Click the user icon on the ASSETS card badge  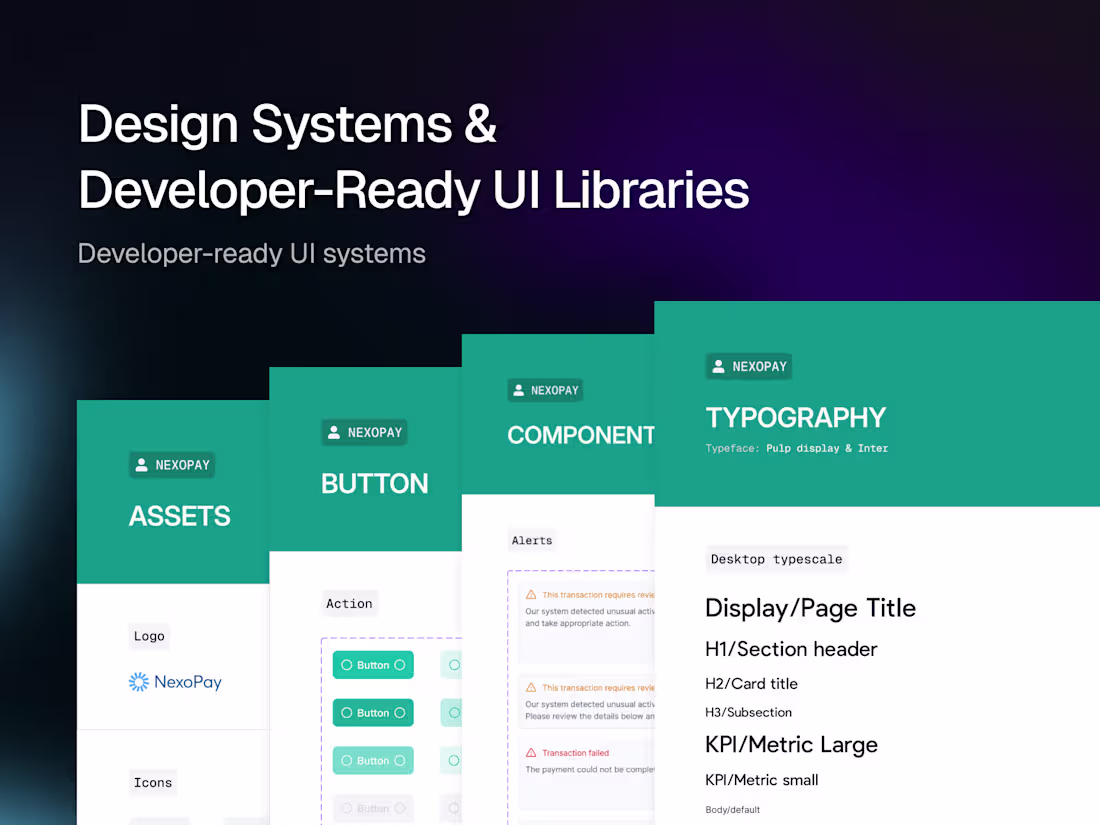click(x=141, y=465)
